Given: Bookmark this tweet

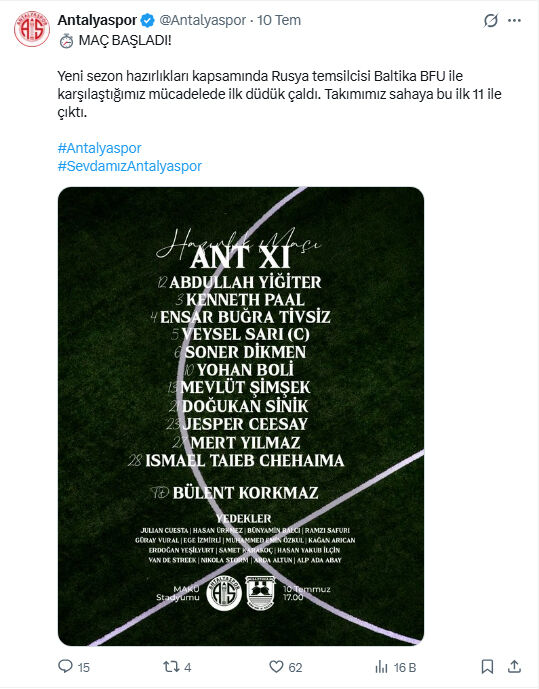Looking at the screenshot, I should tap(487, 667).
